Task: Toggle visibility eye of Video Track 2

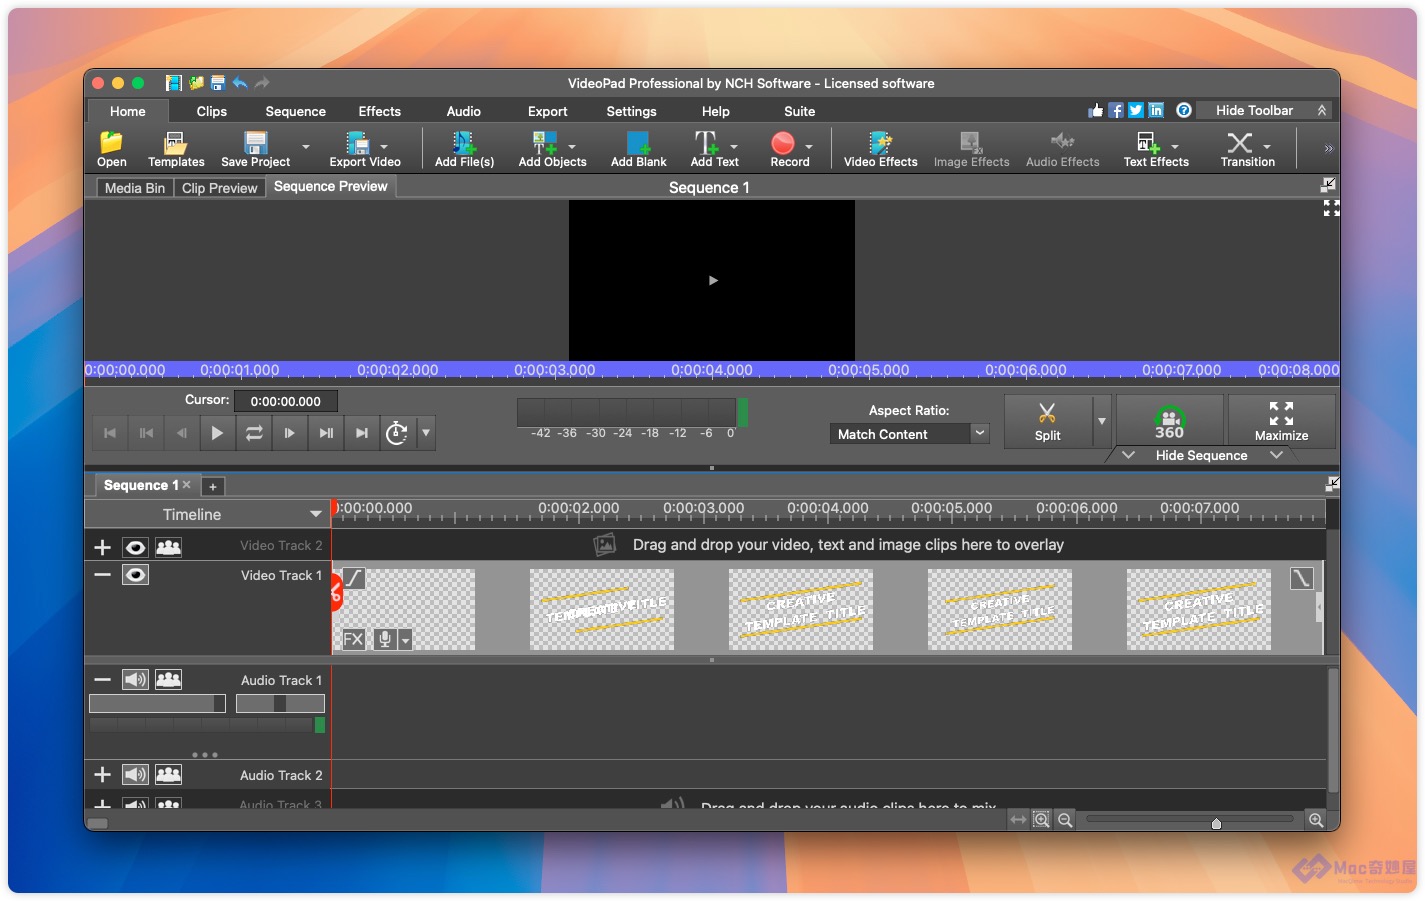Action: pos(135,547)
